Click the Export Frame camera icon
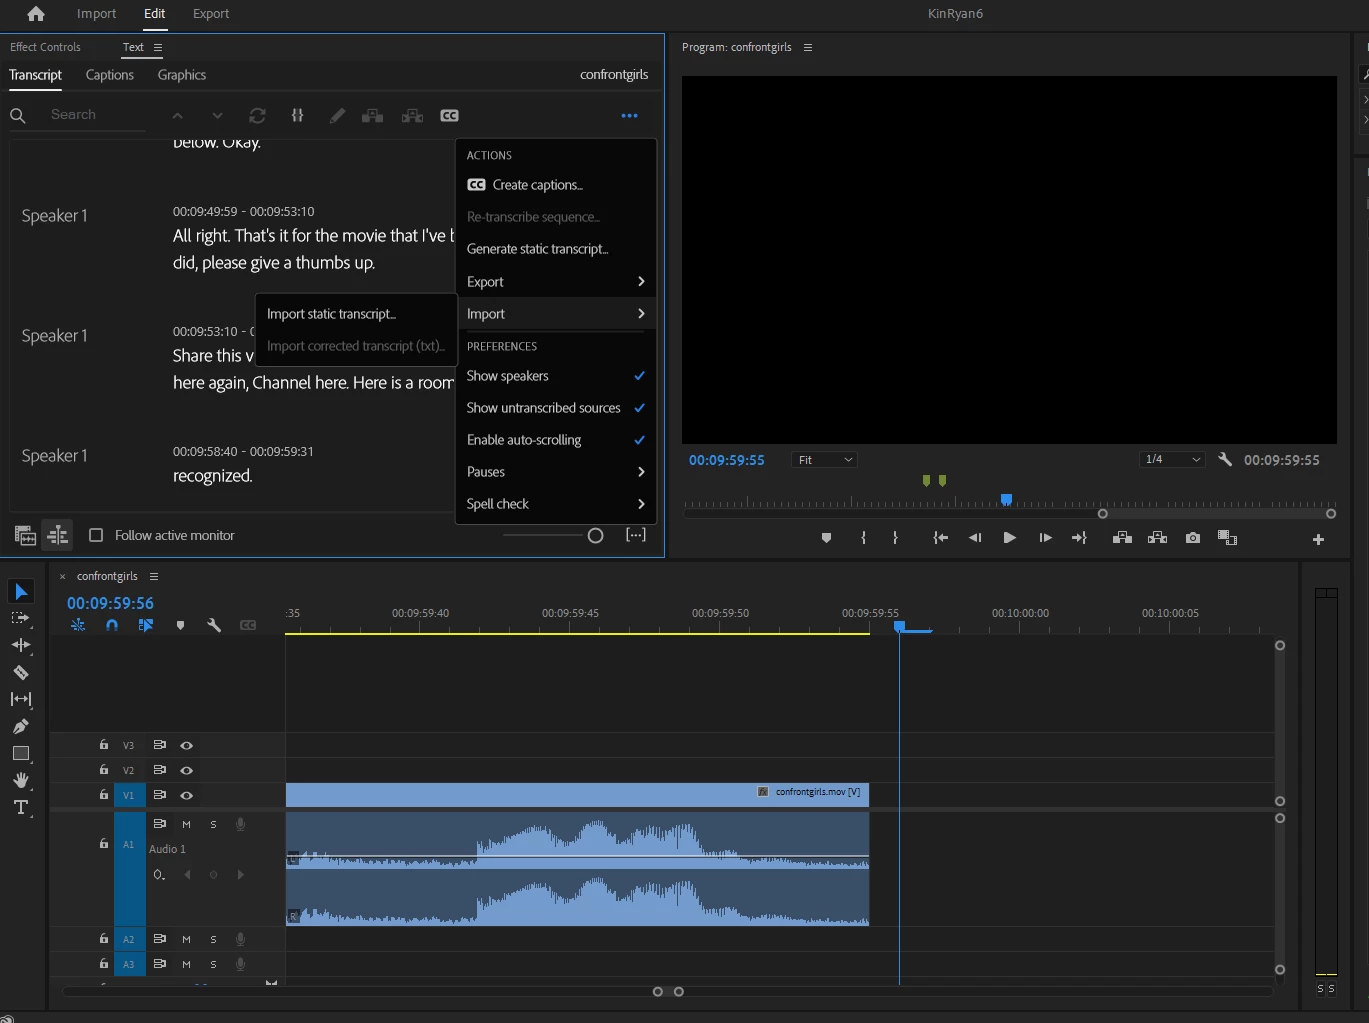The width and height of the screenshot is (1369, 1023). (1192, 538)
